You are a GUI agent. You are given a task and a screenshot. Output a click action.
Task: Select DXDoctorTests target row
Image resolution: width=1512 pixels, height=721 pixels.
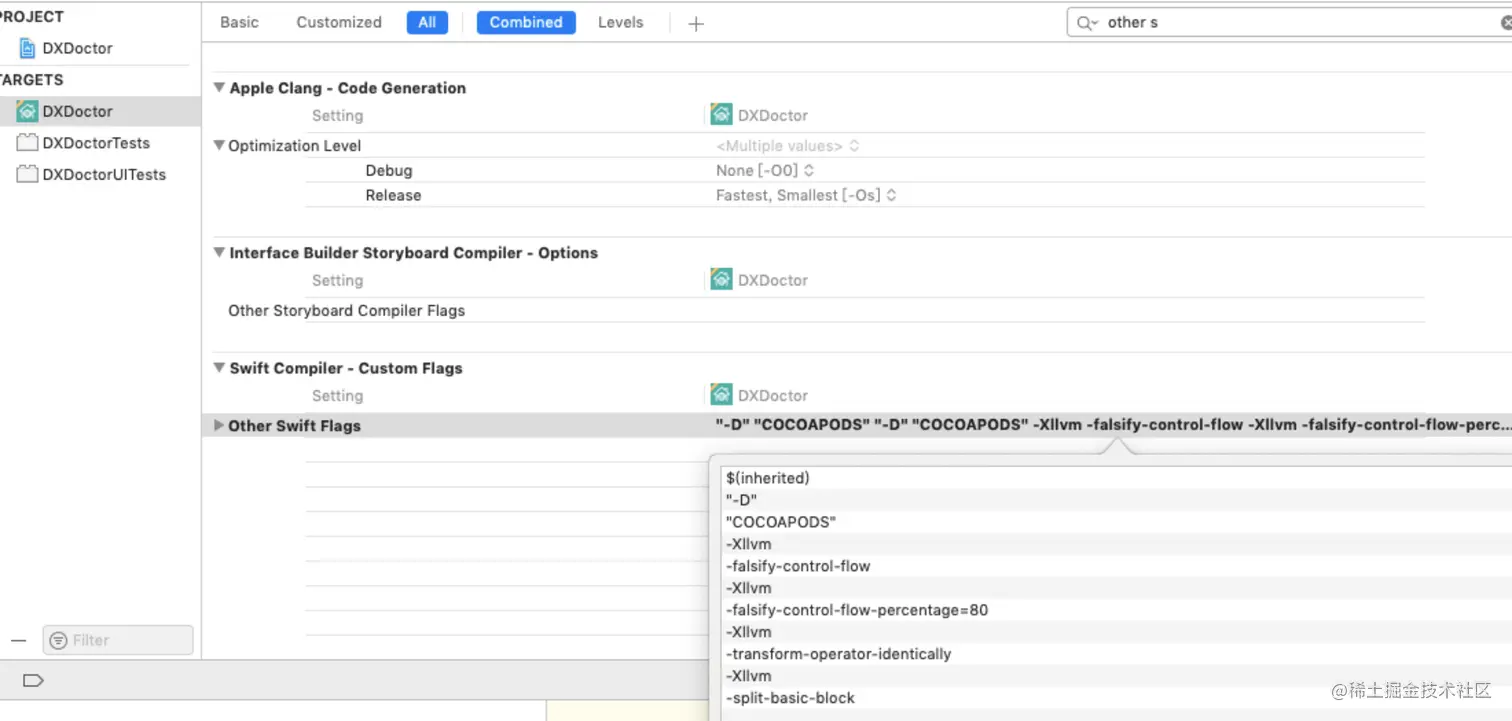point(100,143)
